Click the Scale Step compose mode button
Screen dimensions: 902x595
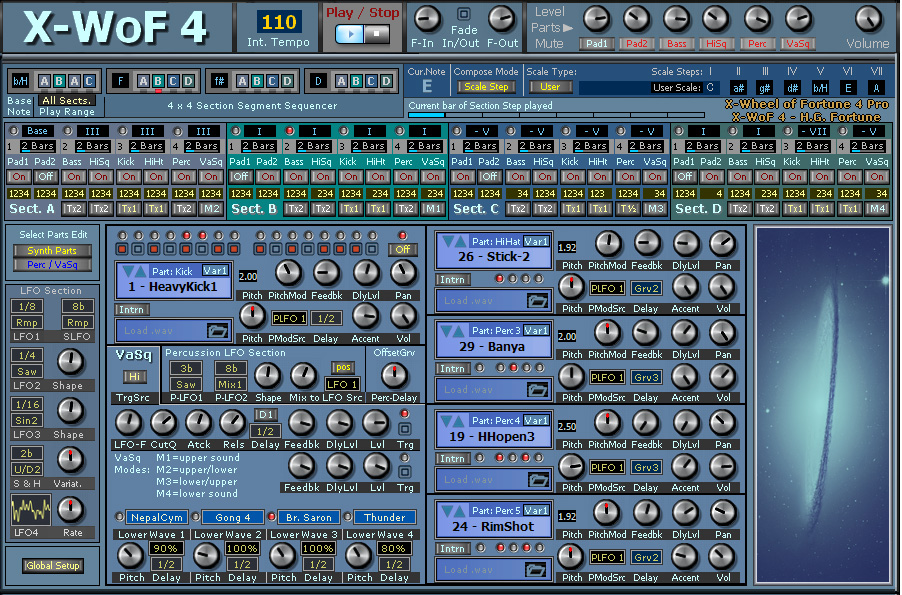[486, 87]
